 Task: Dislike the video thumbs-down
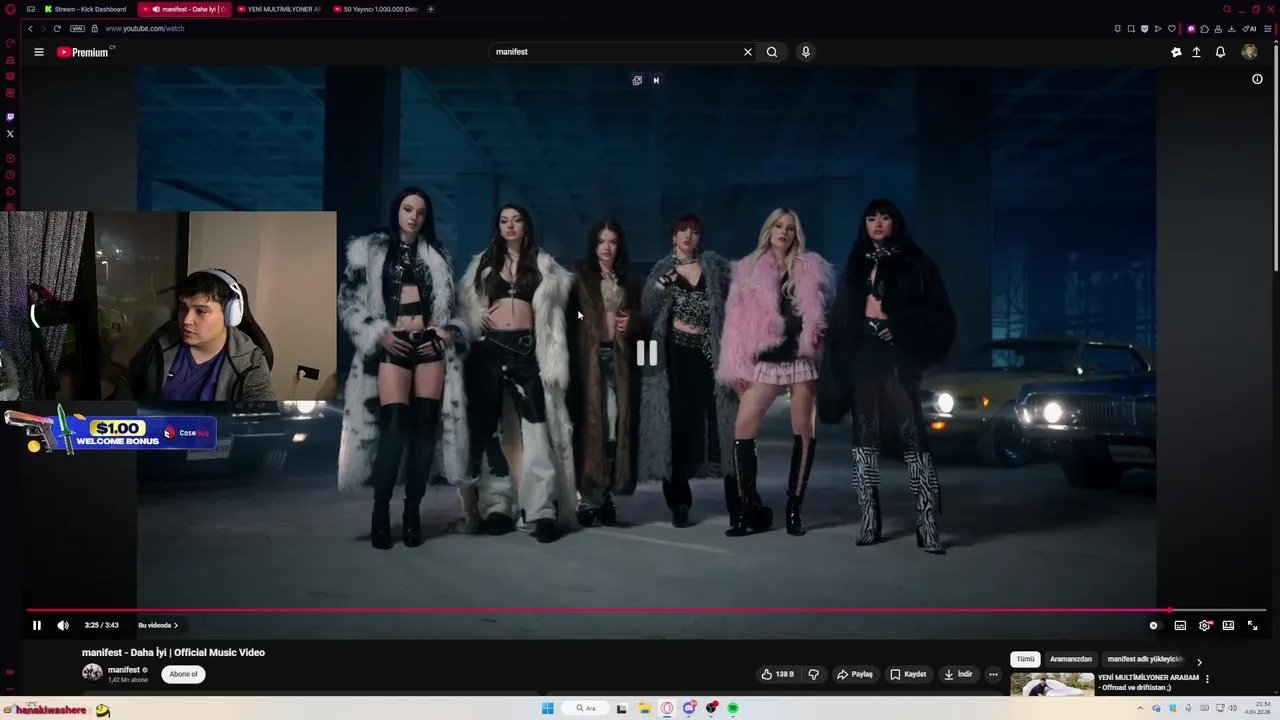coord(813,674)
